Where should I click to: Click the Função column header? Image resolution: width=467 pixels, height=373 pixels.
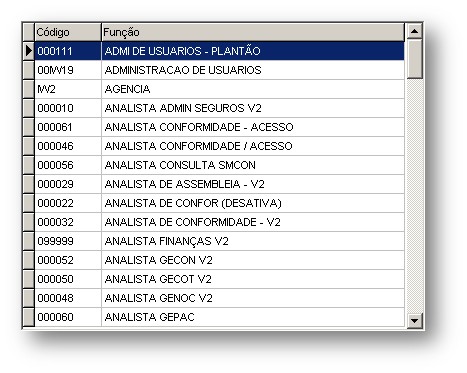[x=253, y=32]
